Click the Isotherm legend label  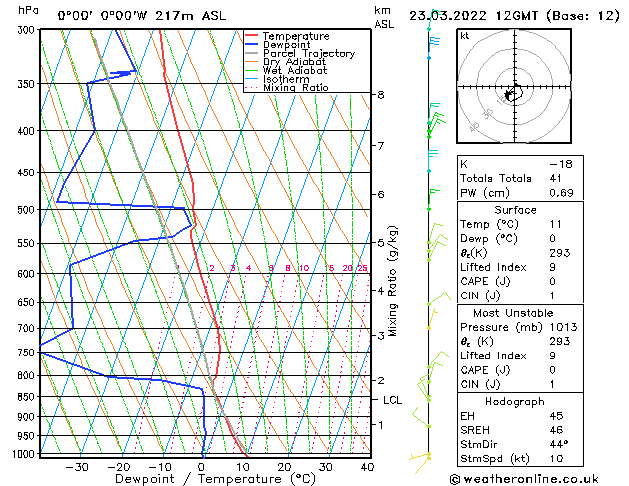[x=286, y=79]
